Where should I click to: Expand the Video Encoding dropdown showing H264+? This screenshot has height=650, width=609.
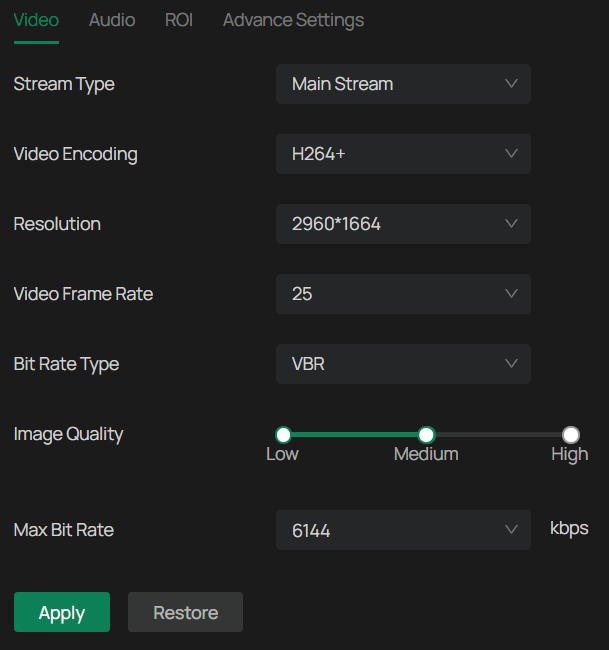tap(403, 154)
